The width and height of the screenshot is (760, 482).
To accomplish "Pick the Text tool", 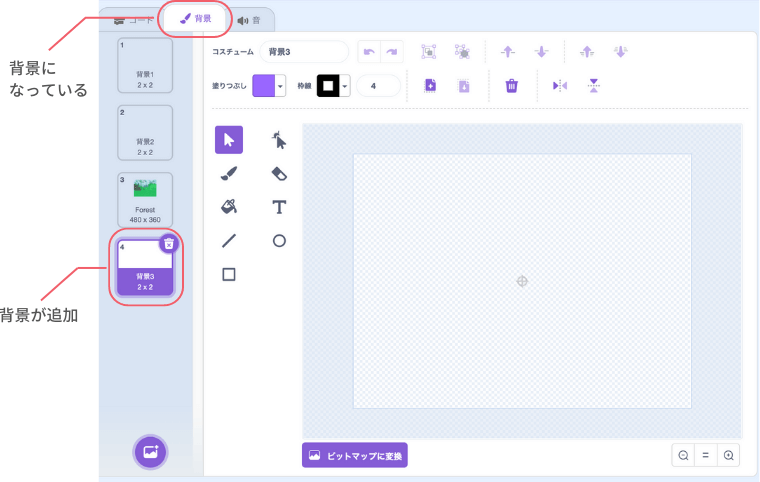I will click(279, 207).
